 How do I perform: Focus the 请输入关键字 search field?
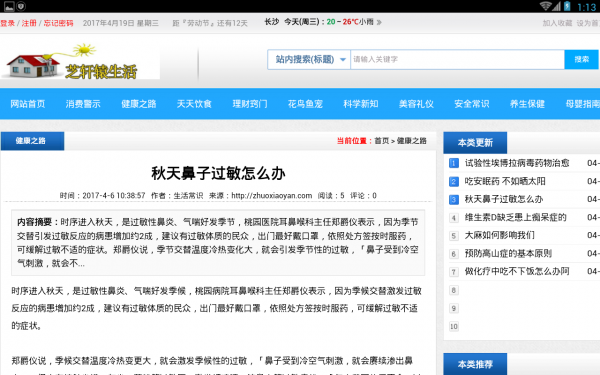pos(457,59)
